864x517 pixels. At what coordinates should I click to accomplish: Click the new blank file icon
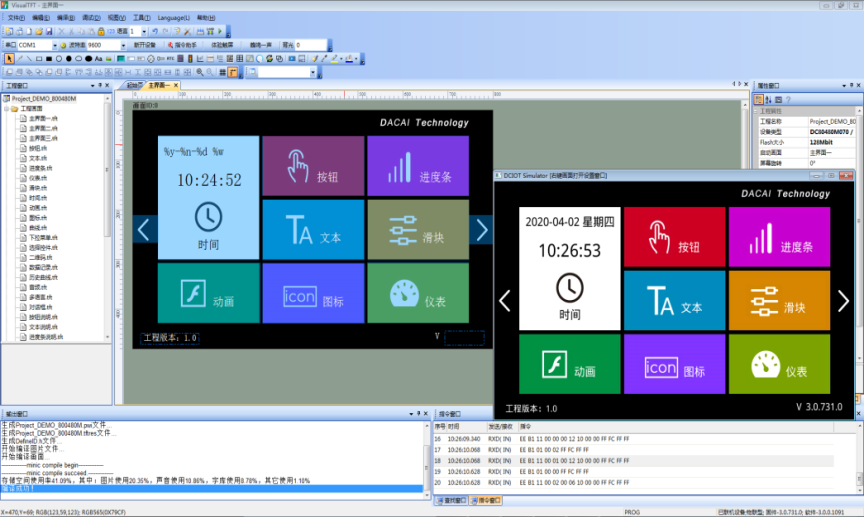click(x=29, y=31)
